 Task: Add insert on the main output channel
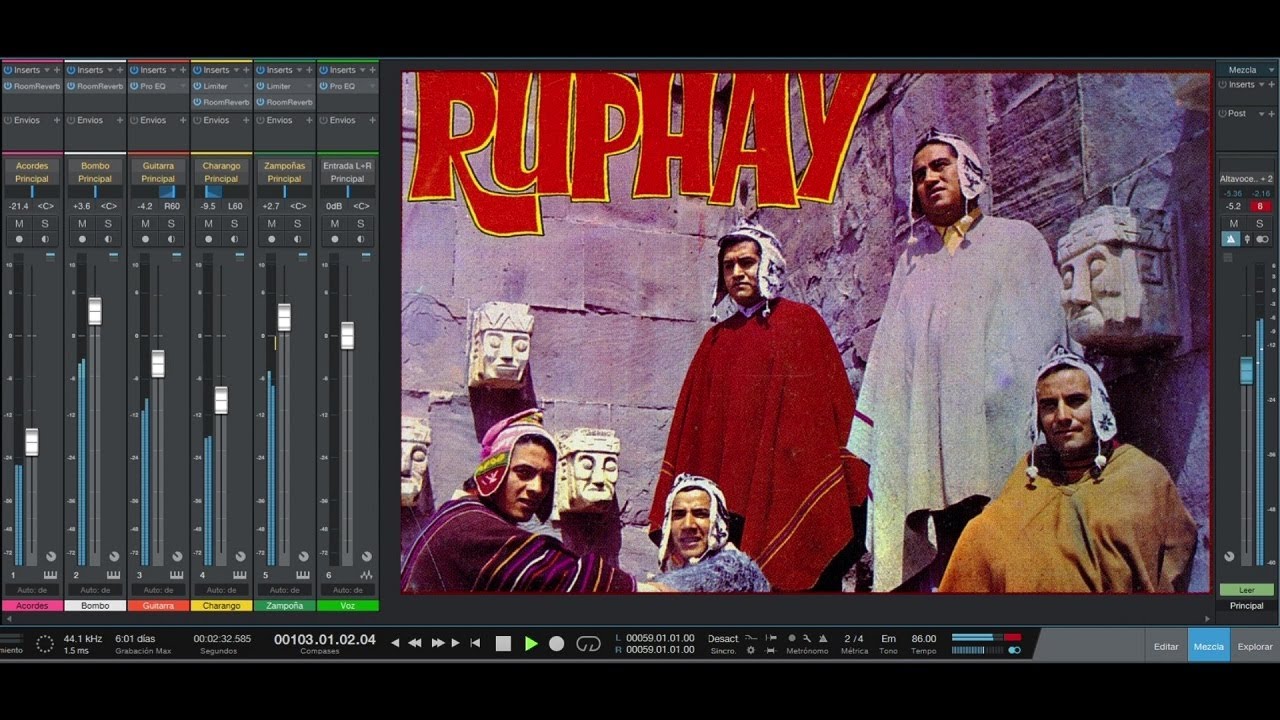click(x=1273, y=85)
